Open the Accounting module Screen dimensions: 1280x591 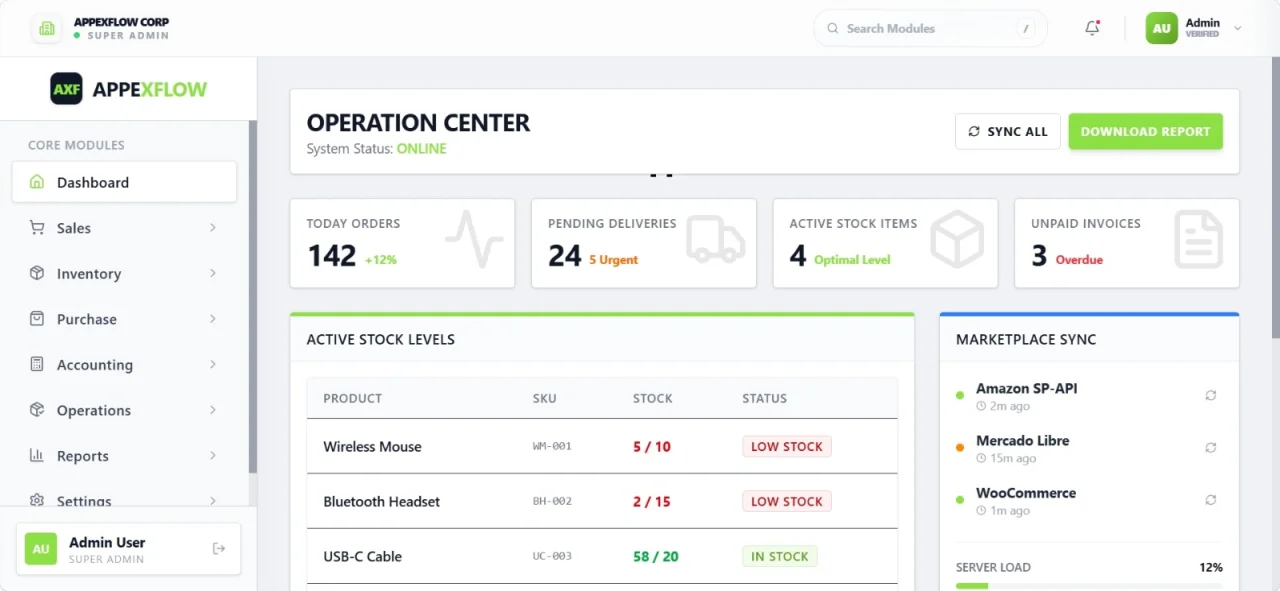125,364
